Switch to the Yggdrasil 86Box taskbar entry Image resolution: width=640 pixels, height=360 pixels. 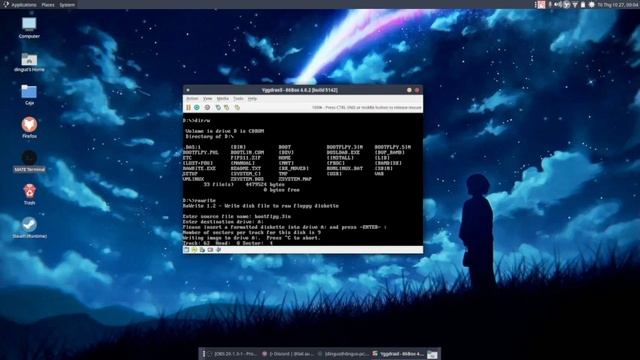(398, 354)
